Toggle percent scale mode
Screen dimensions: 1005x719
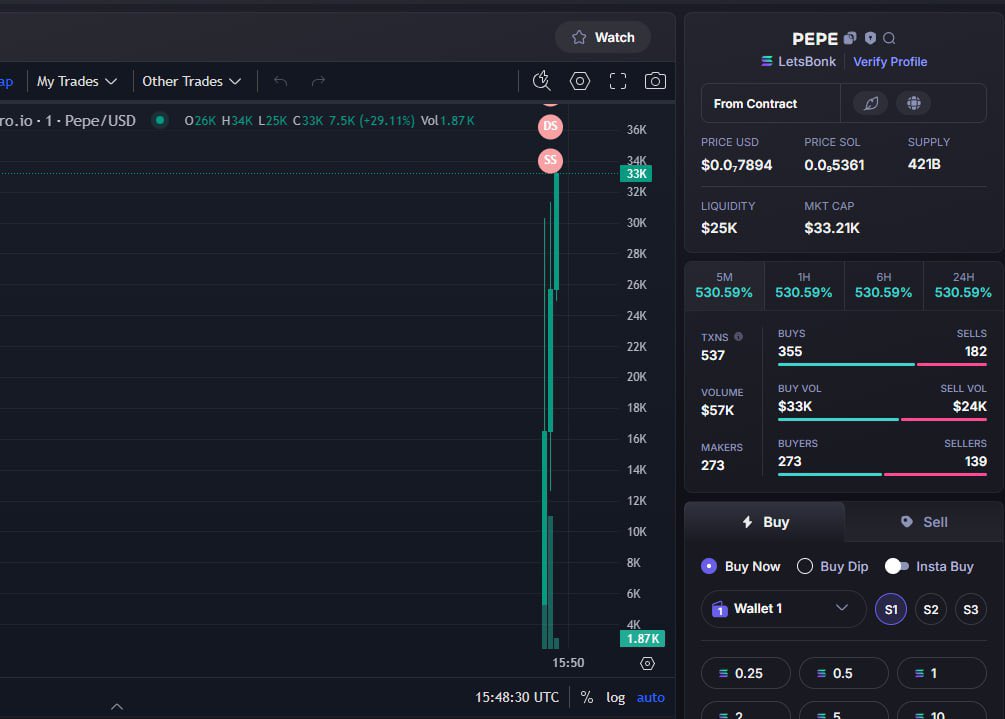[x=586, y=697]
